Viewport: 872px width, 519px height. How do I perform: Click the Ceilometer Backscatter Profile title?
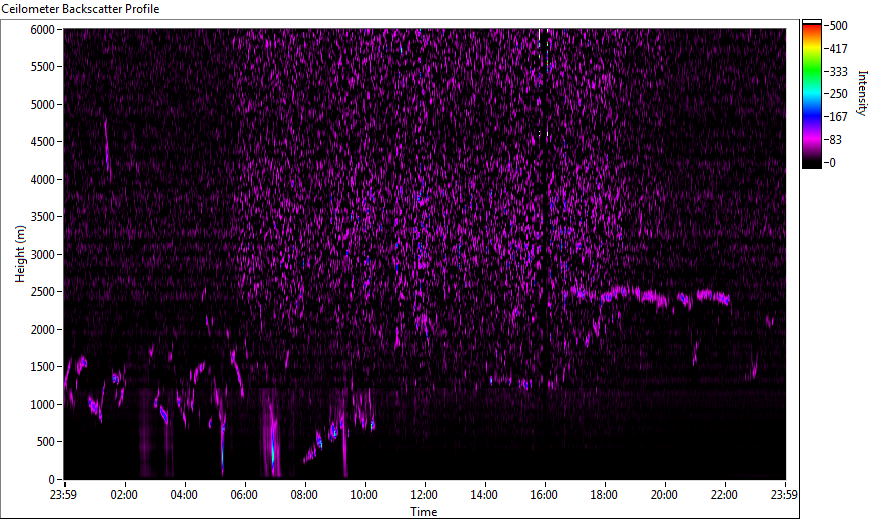pyautogui.click(x=80, y=9)
